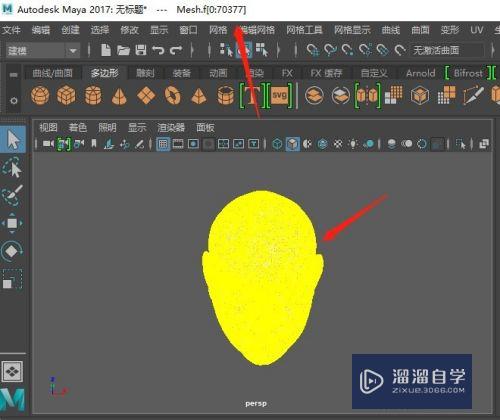Viewport: 500px width, 420px height.
Task: Open the 创建 menu
Action: click(70, 30)
